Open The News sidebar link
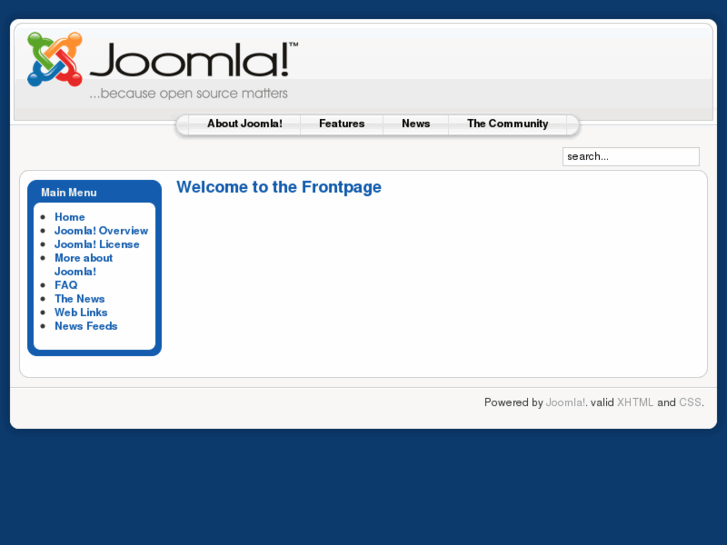The height and width of the screenshot is (545, 727). coord(79,299)
